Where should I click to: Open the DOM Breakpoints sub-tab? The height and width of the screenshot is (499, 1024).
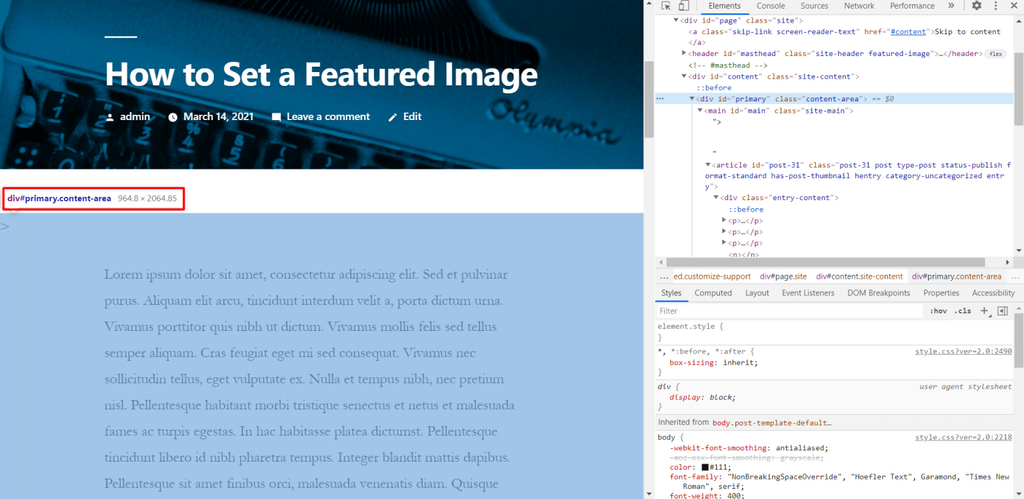click(878, 293)
